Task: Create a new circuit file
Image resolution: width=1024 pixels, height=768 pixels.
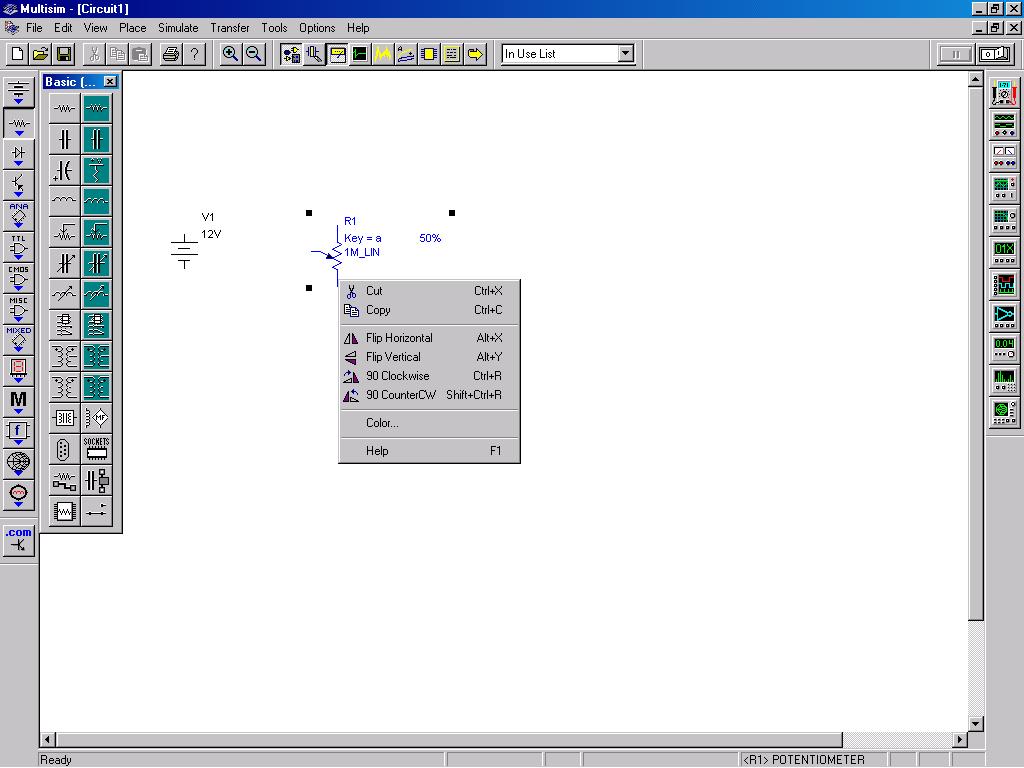Action: click(x=18, y=54)
